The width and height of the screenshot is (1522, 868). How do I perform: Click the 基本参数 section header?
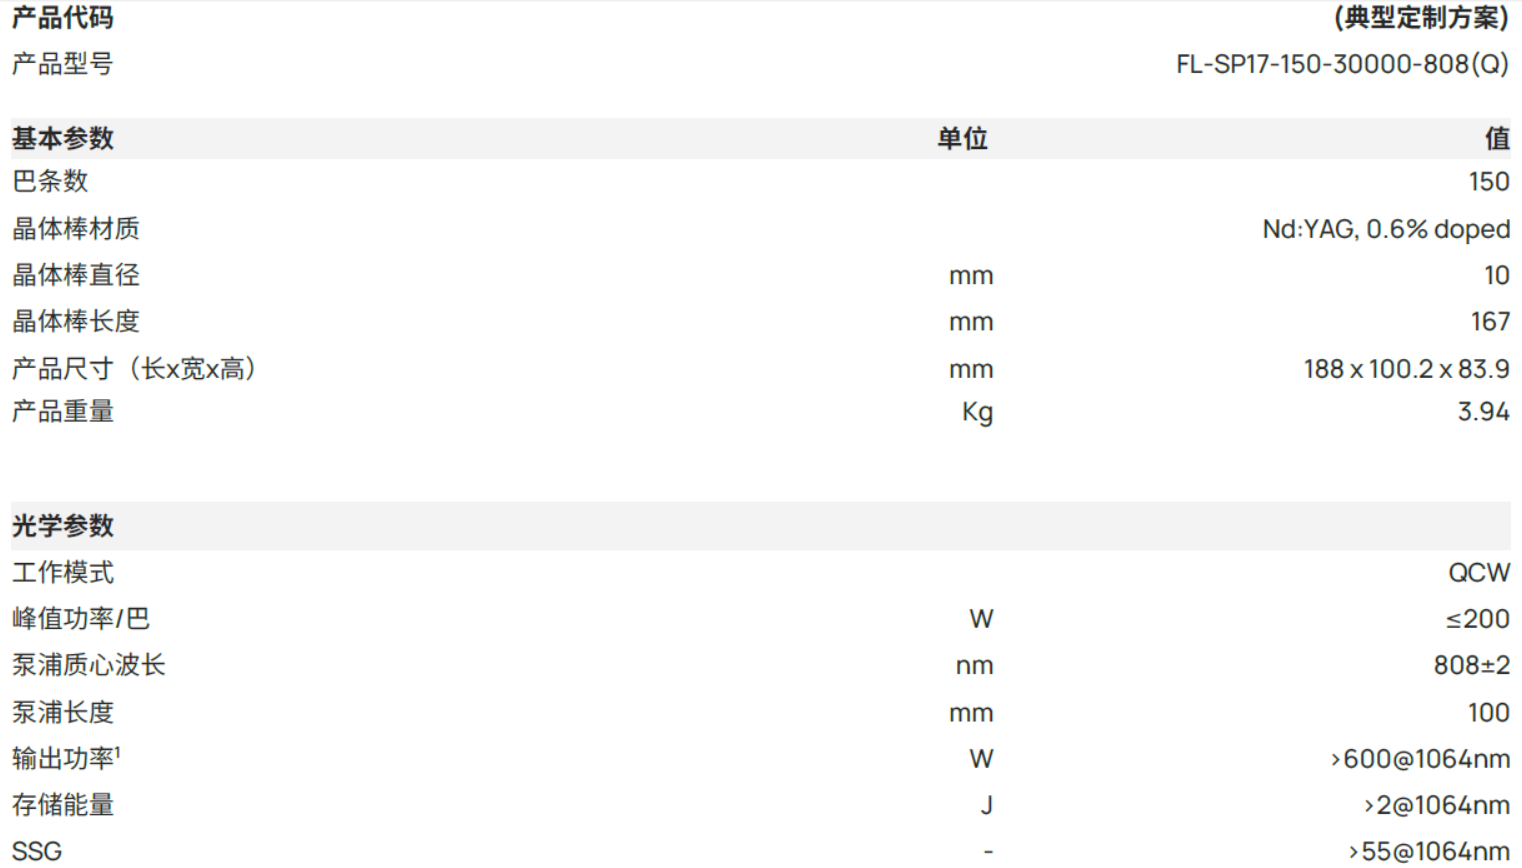[x=63, y=138]
